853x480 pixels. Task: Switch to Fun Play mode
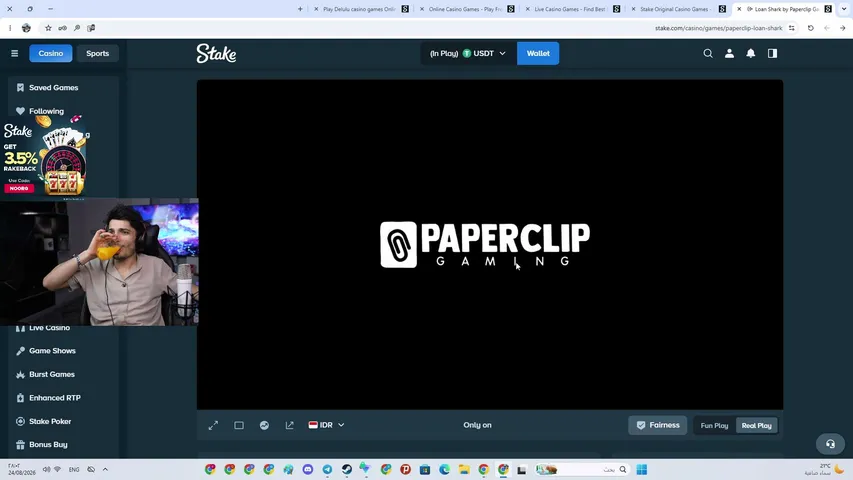click(714, 426)
